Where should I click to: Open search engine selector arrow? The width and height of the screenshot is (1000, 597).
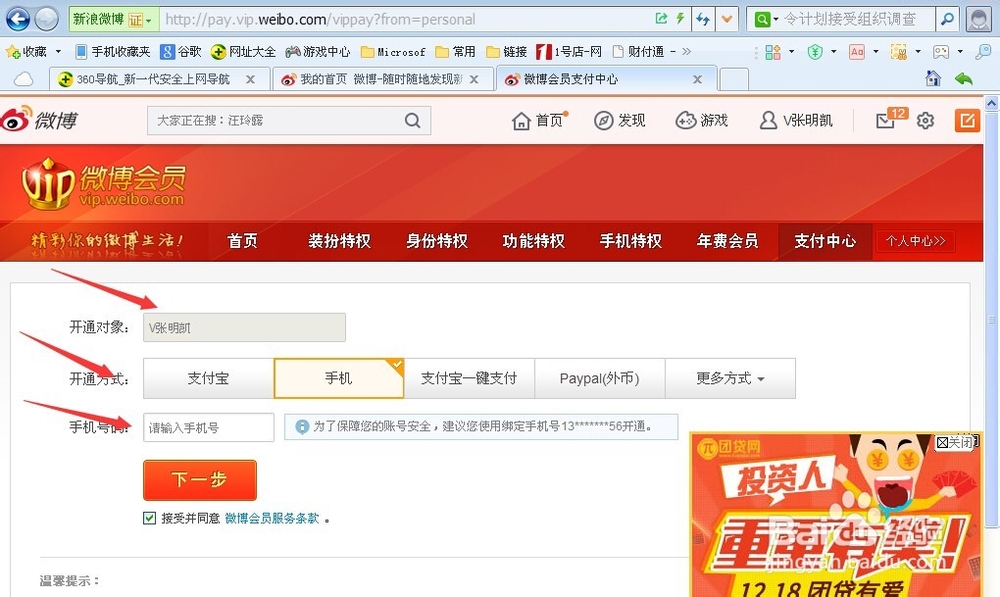point(776,20)
